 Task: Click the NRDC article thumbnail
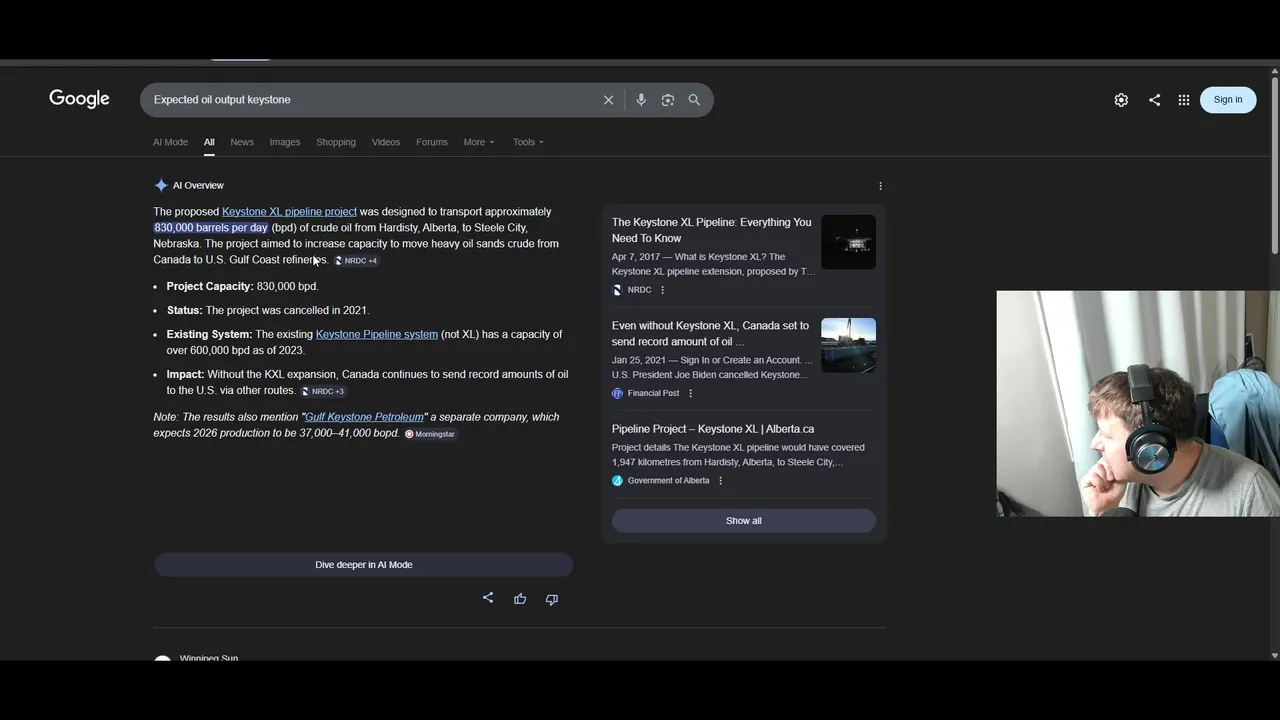pyautogui.click(x=848, y=242)
